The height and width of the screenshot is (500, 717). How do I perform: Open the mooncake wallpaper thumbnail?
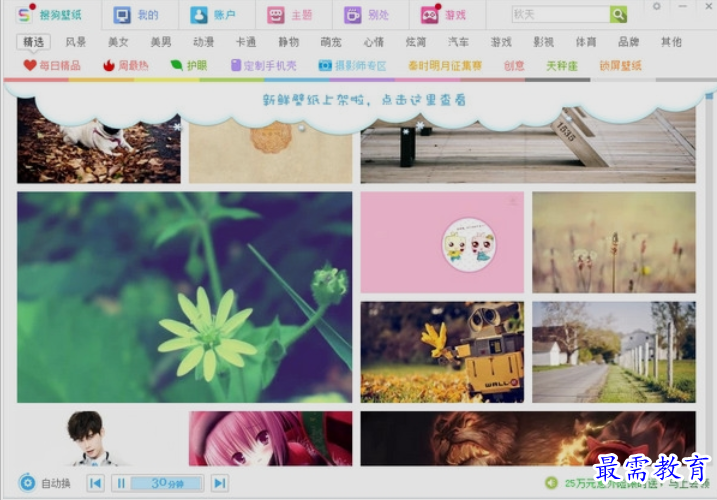click(x=271, y=149)
